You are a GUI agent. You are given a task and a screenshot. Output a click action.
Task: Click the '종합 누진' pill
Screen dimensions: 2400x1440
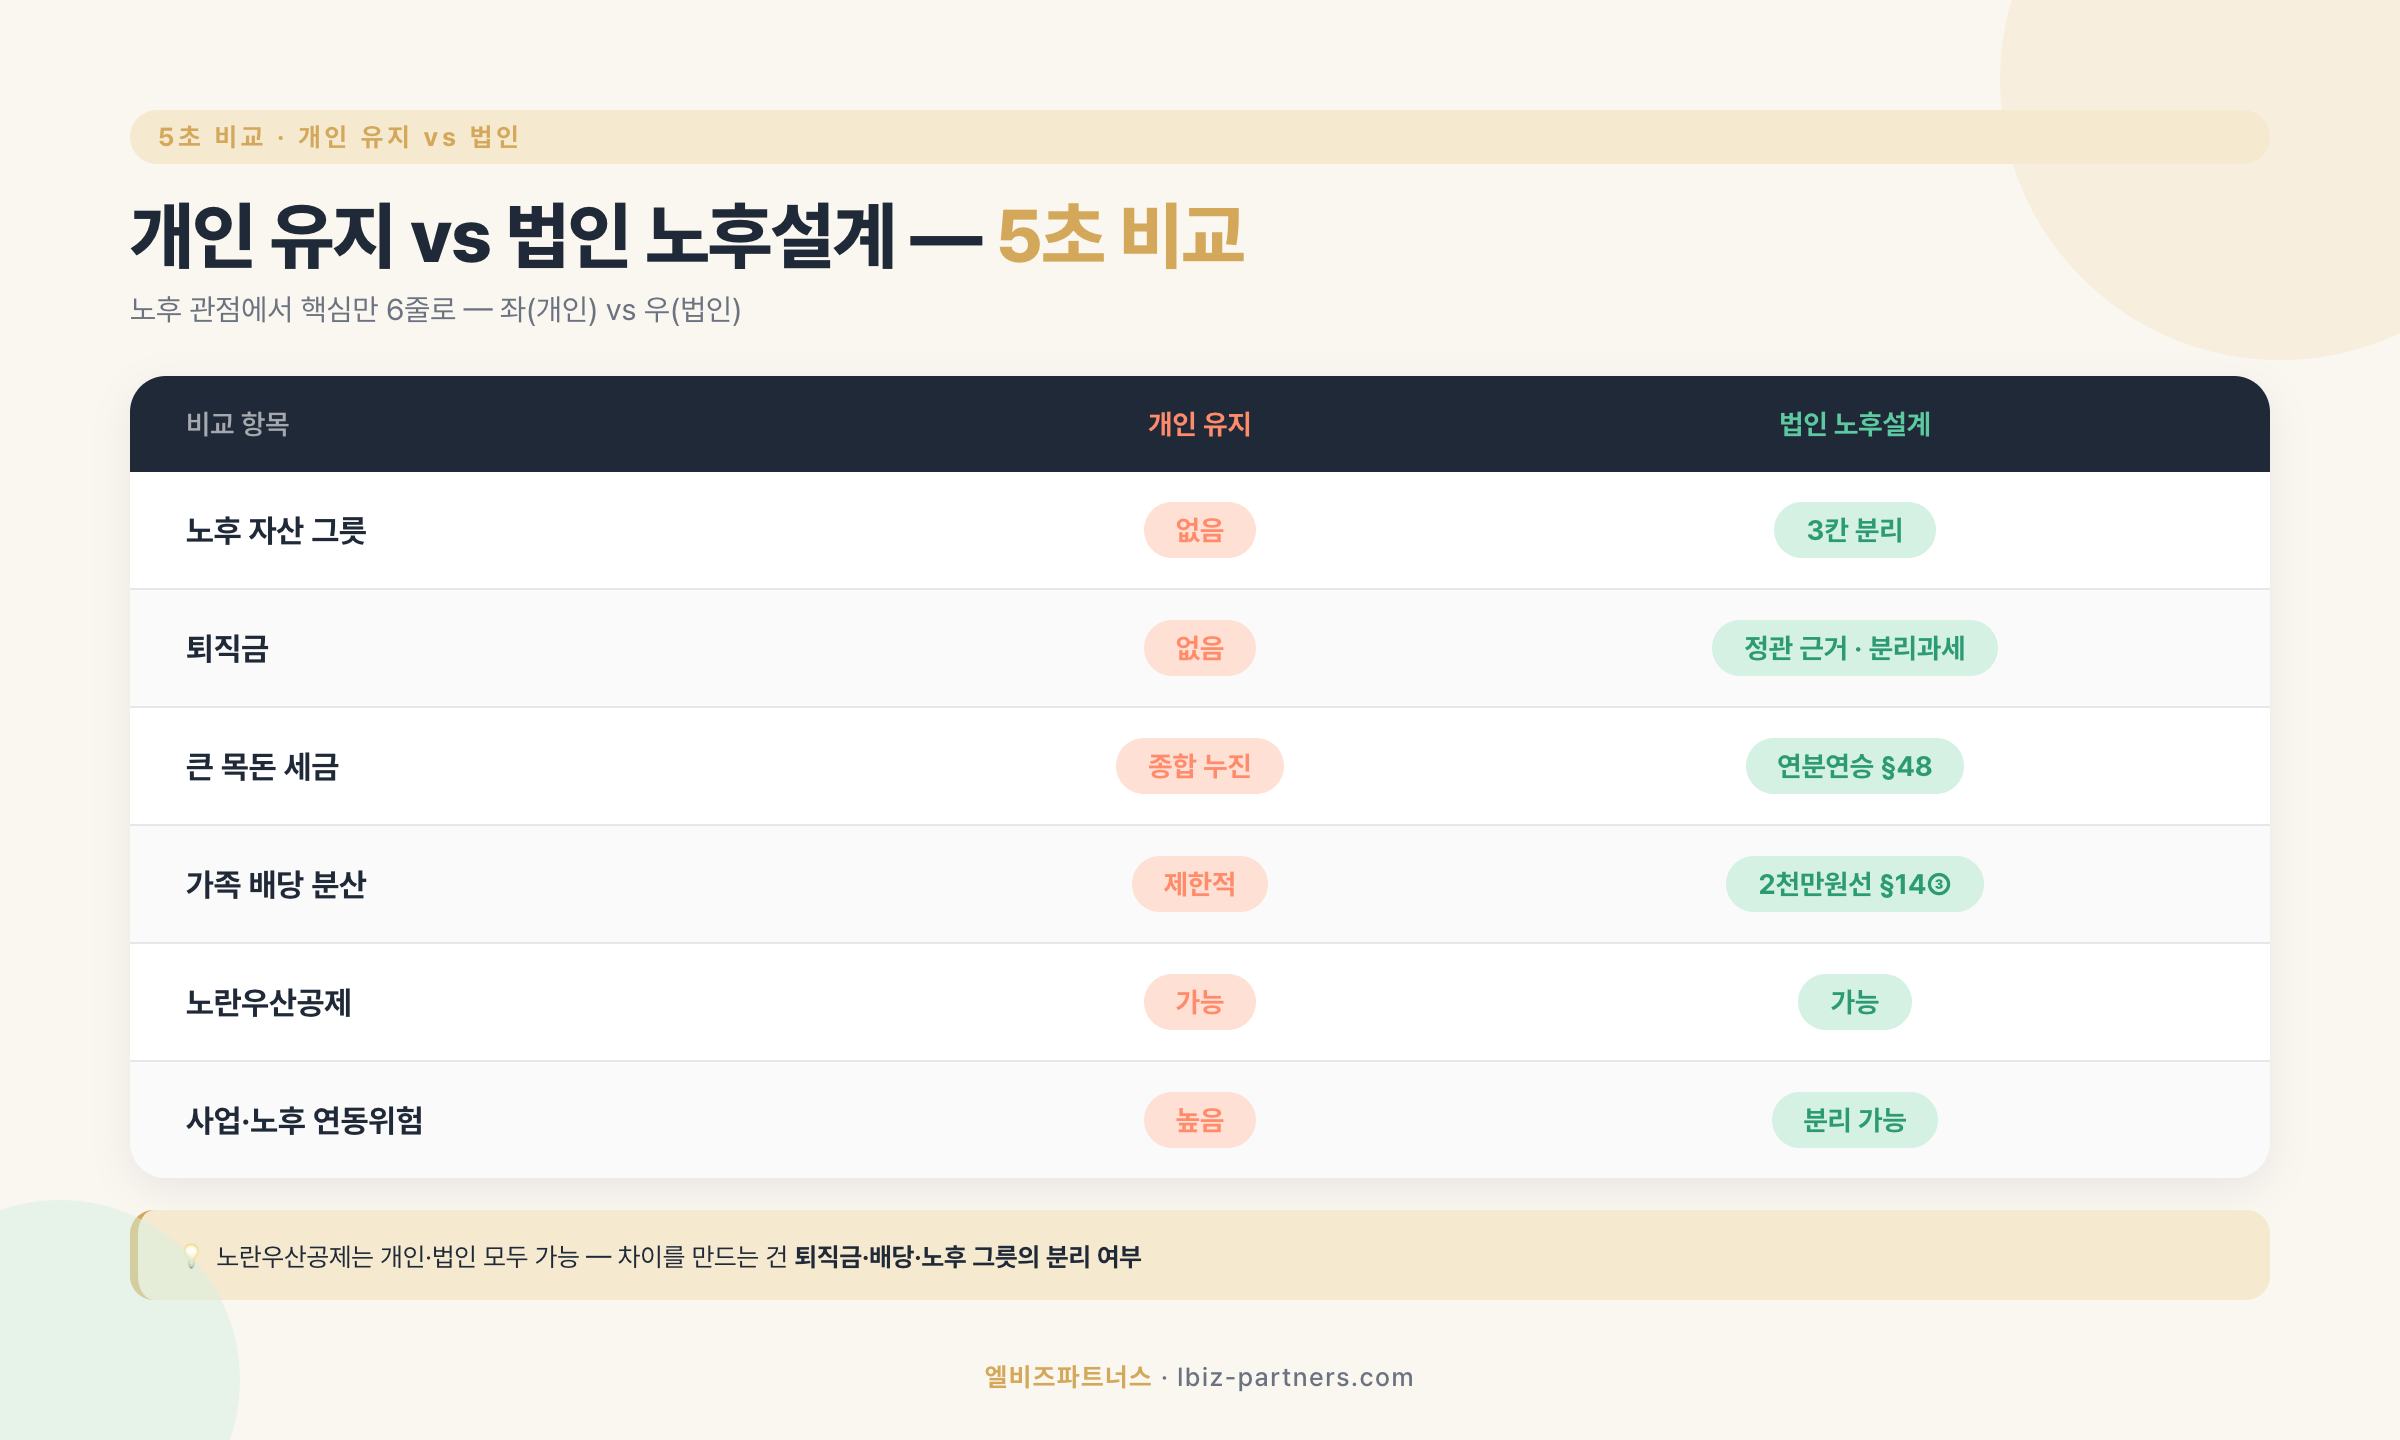pyautogui.click(x=1199, y=766)
